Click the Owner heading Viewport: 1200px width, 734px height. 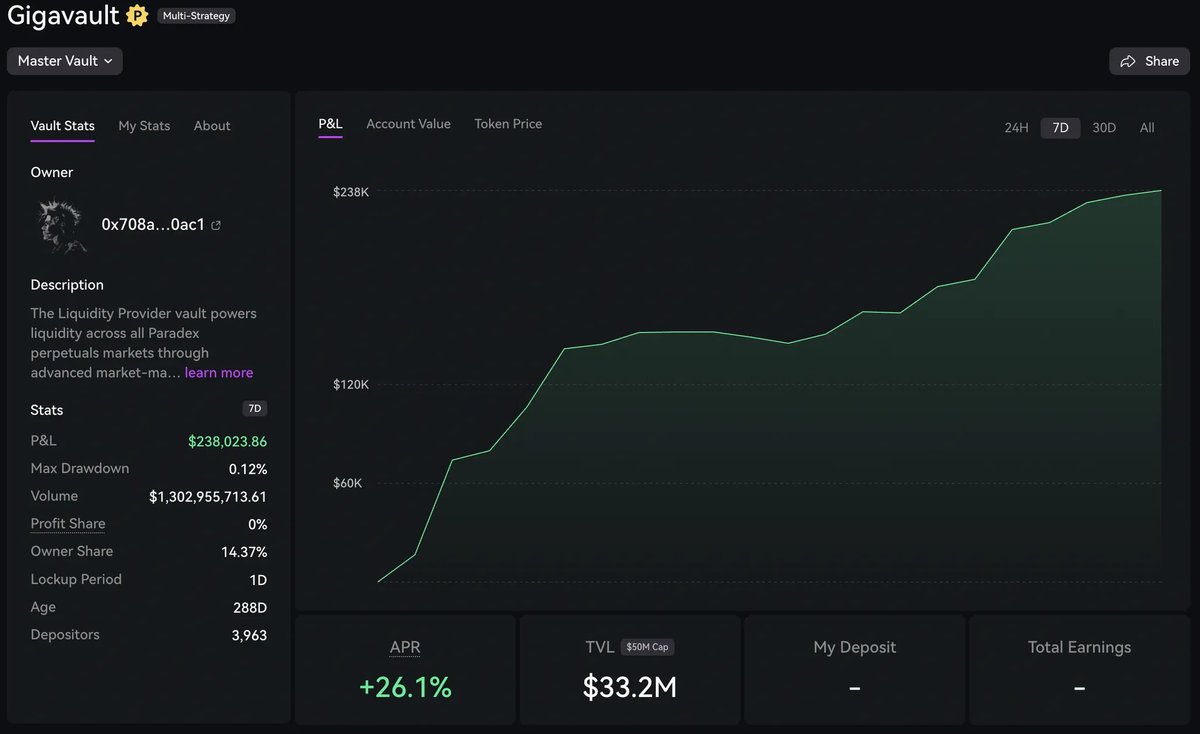(52, 172)
